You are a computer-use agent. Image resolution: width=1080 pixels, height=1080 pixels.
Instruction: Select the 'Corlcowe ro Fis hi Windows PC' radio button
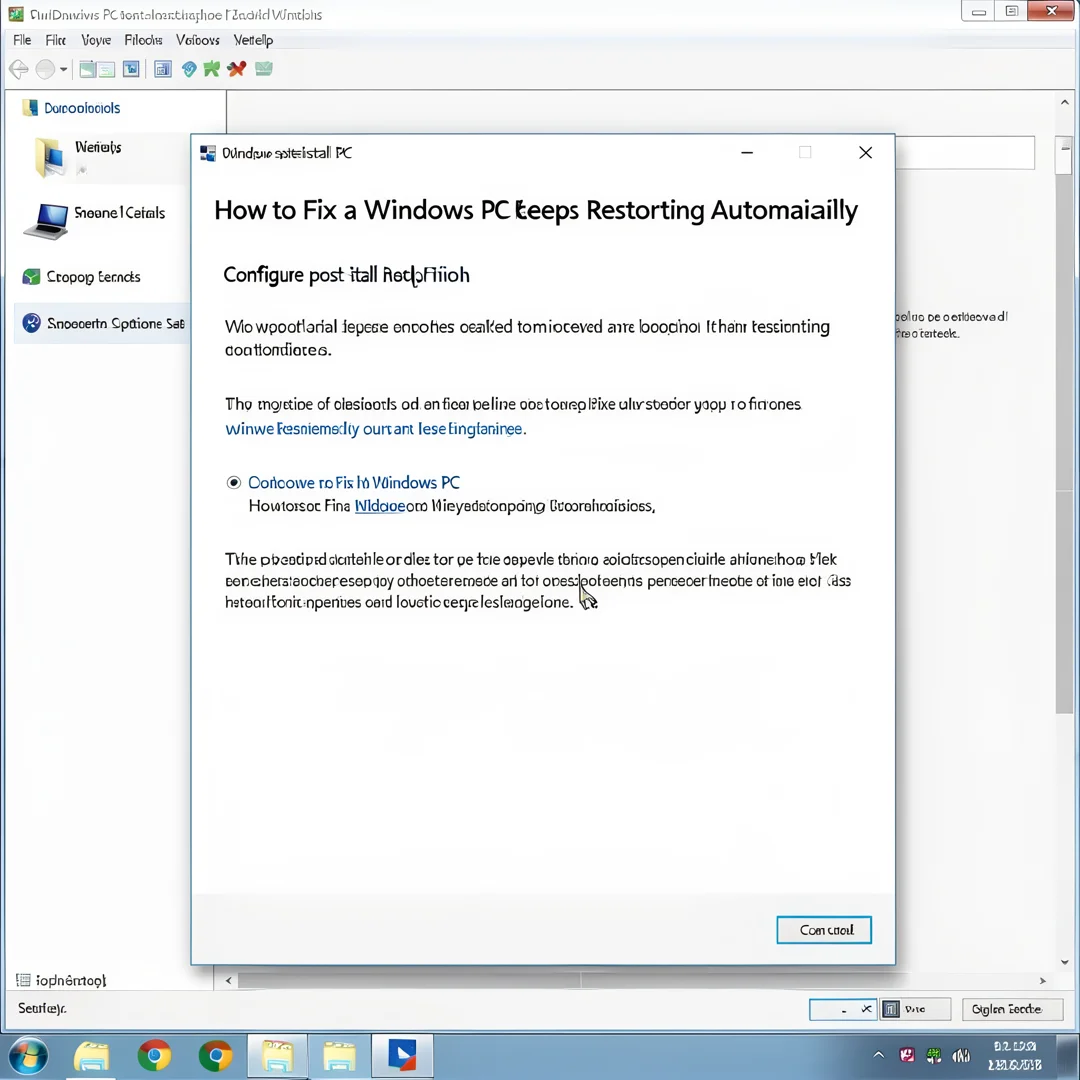point(234,482)
